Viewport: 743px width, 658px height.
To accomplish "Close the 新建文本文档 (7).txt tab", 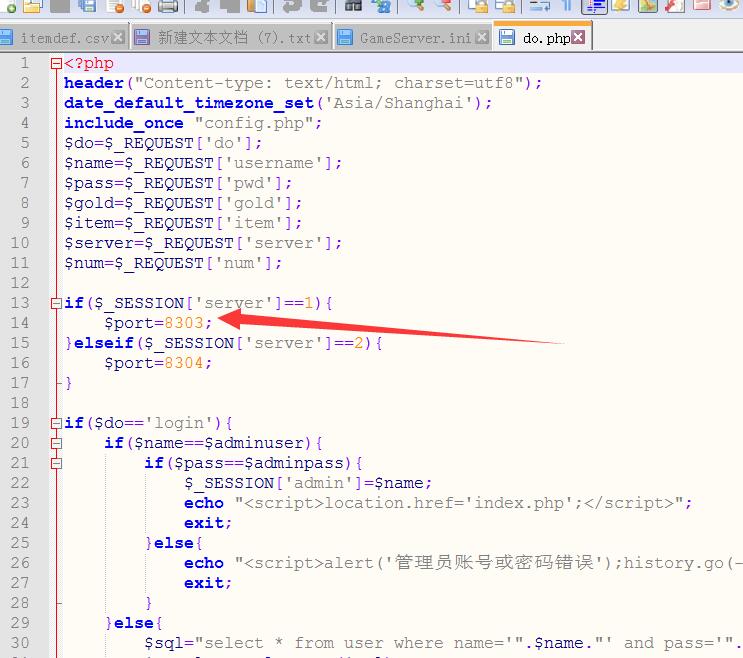I will tap(321, 37).
